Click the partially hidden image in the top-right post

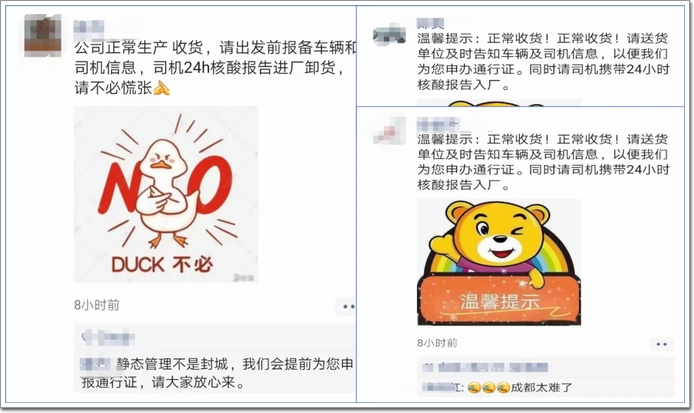click(499, 103)
